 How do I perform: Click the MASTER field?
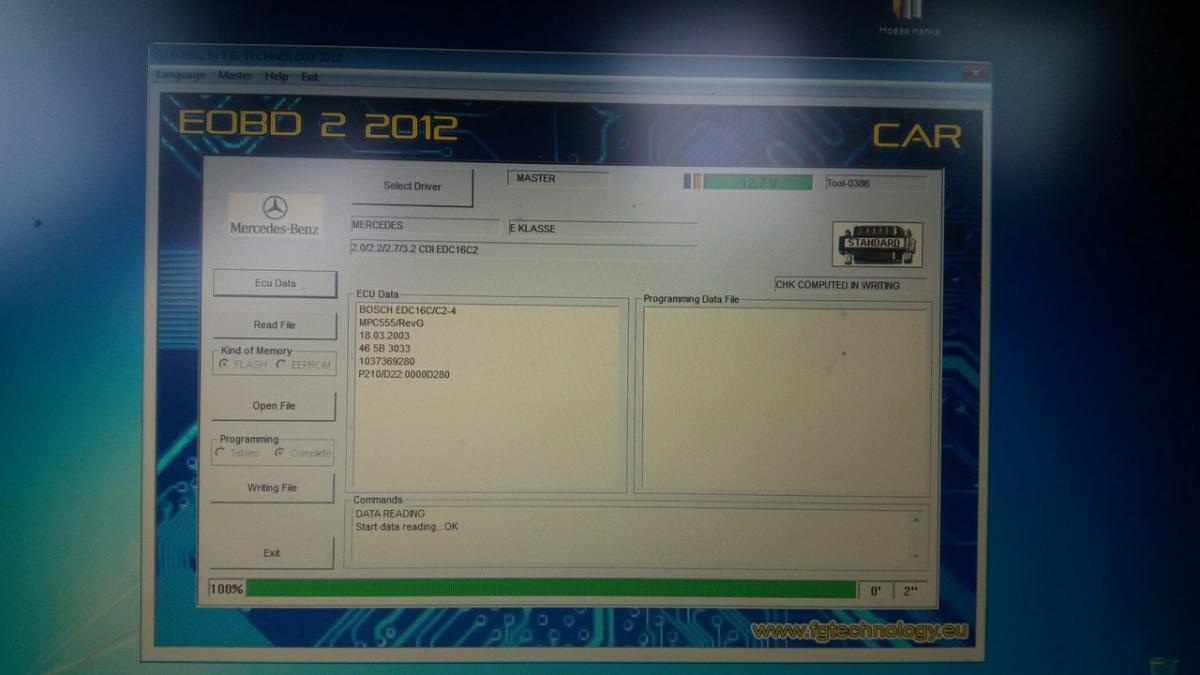pyautogui.click(x=558, y=179)
